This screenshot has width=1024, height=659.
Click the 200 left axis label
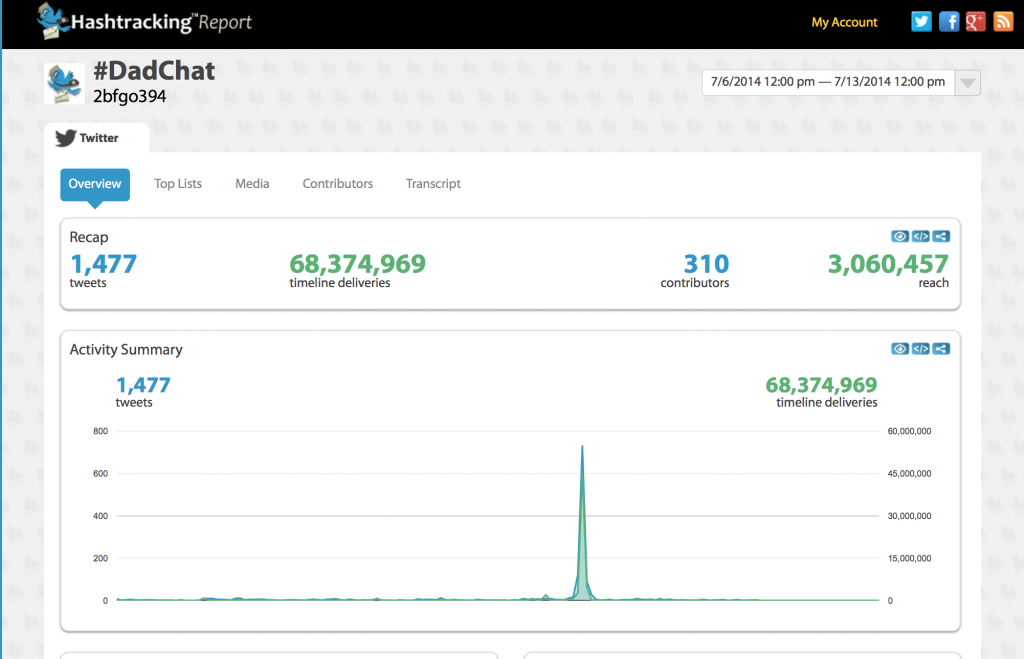click(101, 558)
